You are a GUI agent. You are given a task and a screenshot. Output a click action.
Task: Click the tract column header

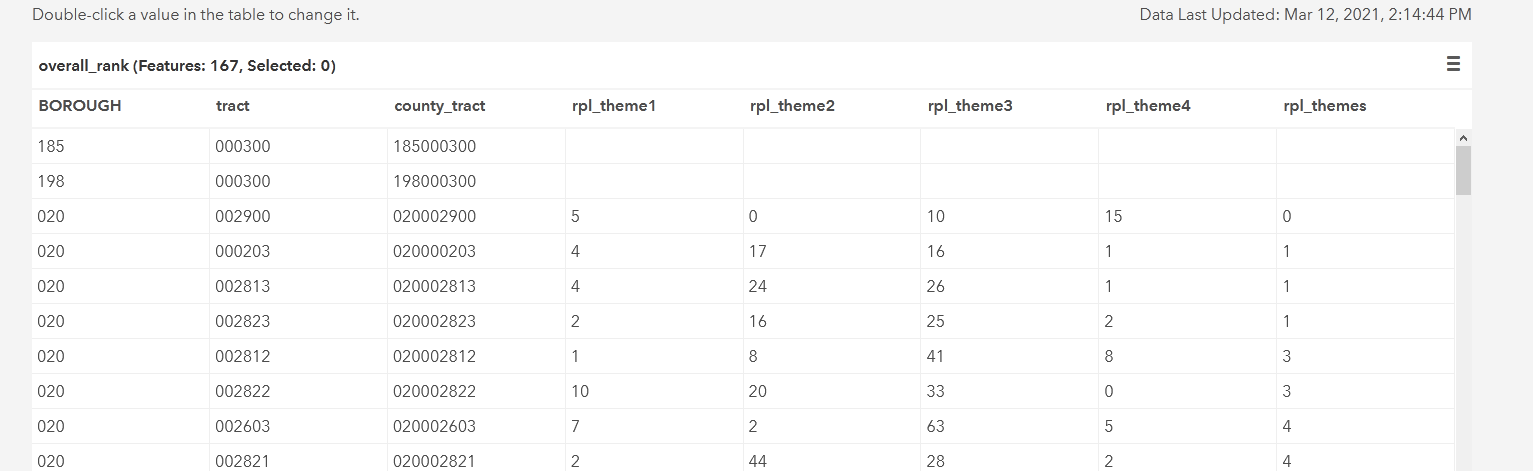point(233,106)
